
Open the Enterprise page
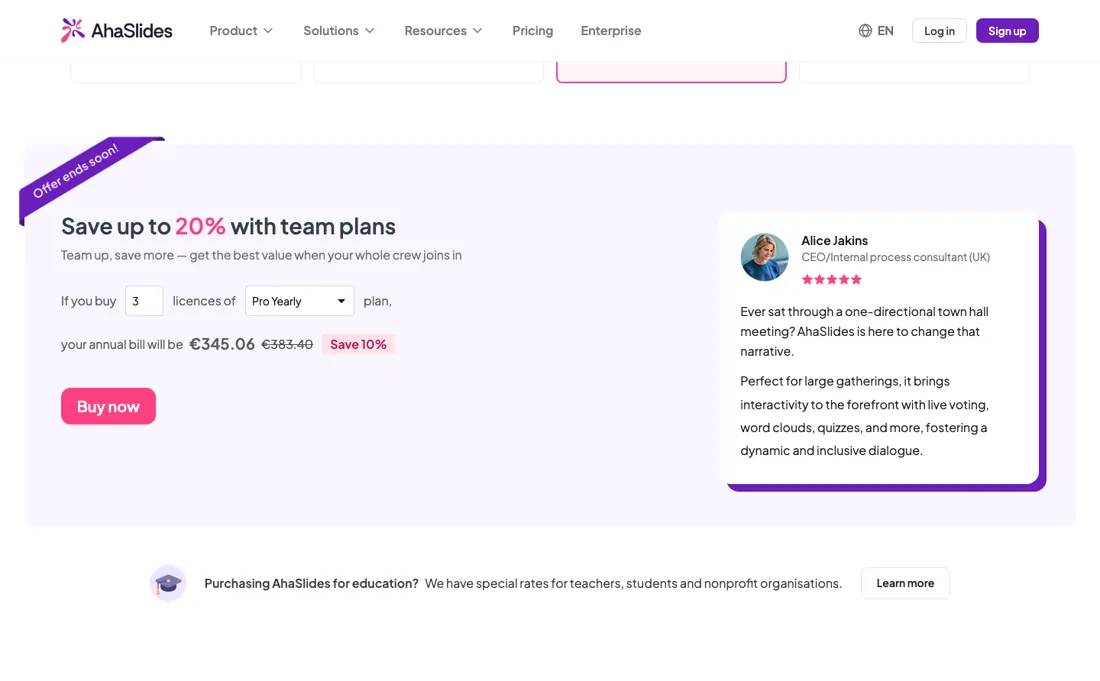(x=610, y=30)
